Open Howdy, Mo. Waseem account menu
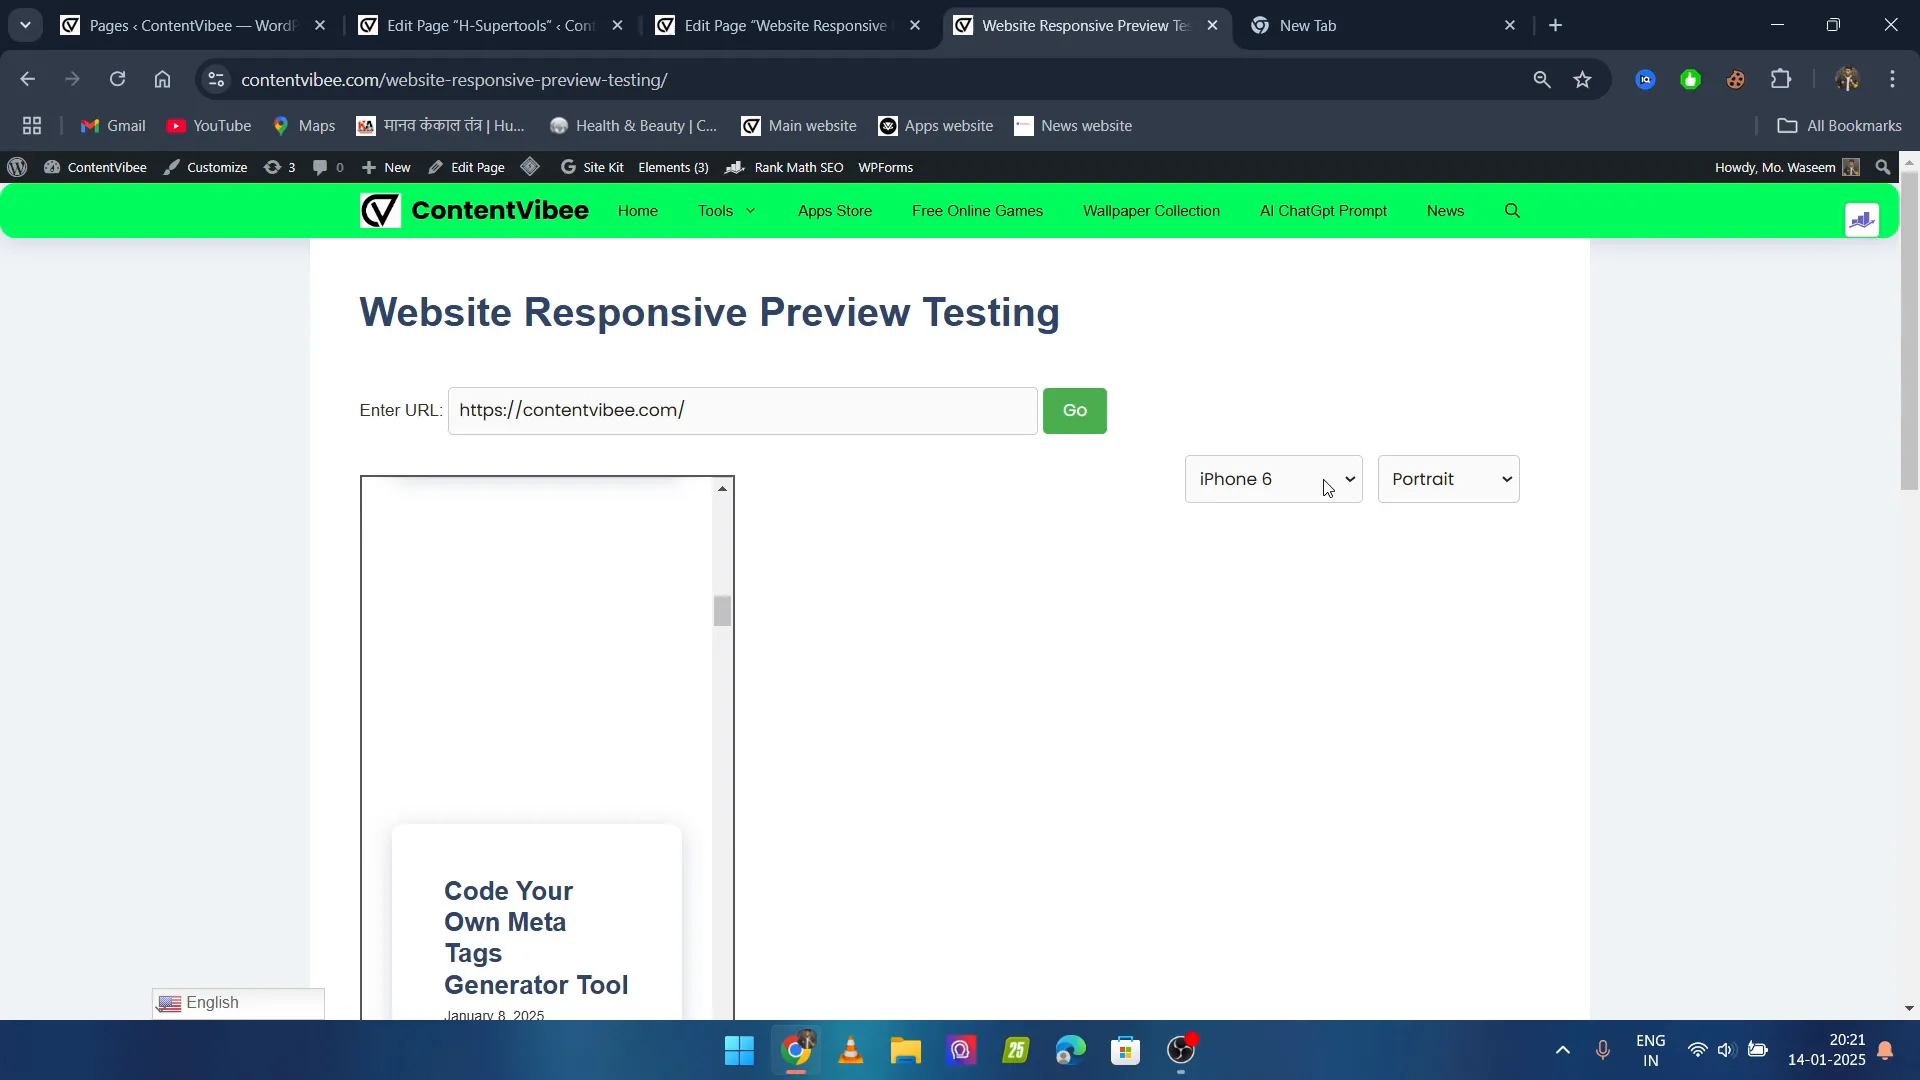 pyautogui.click(x=1787, y=167)
